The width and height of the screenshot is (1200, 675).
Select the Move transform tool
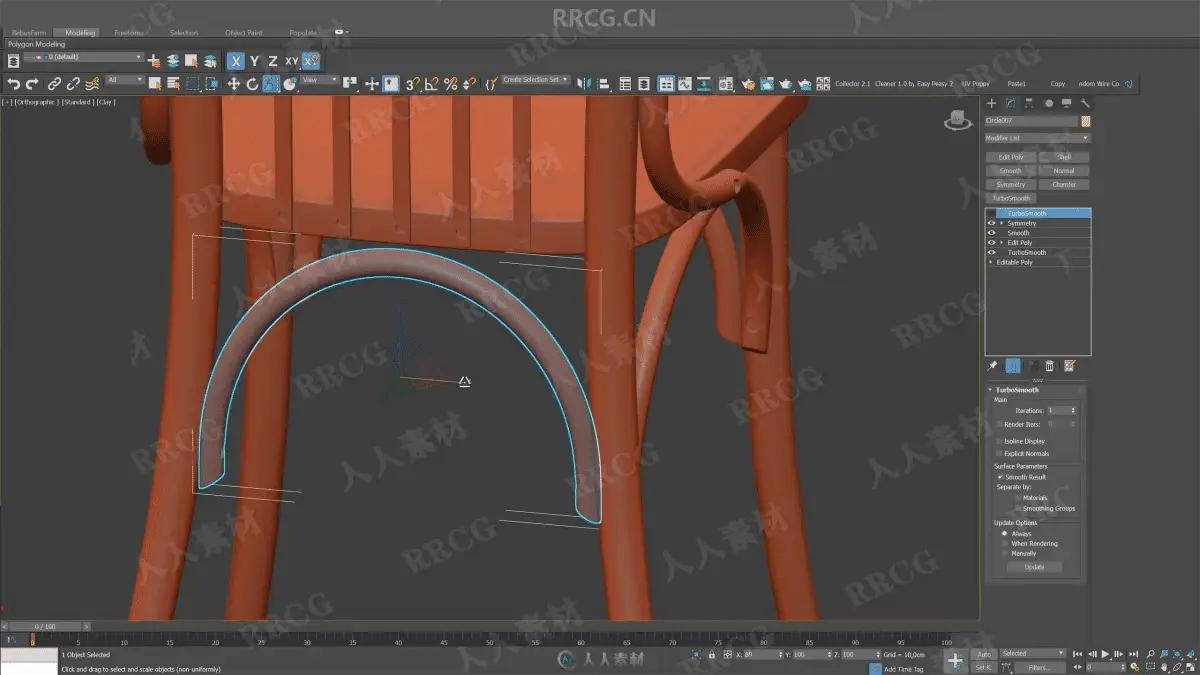click(233, 84)
